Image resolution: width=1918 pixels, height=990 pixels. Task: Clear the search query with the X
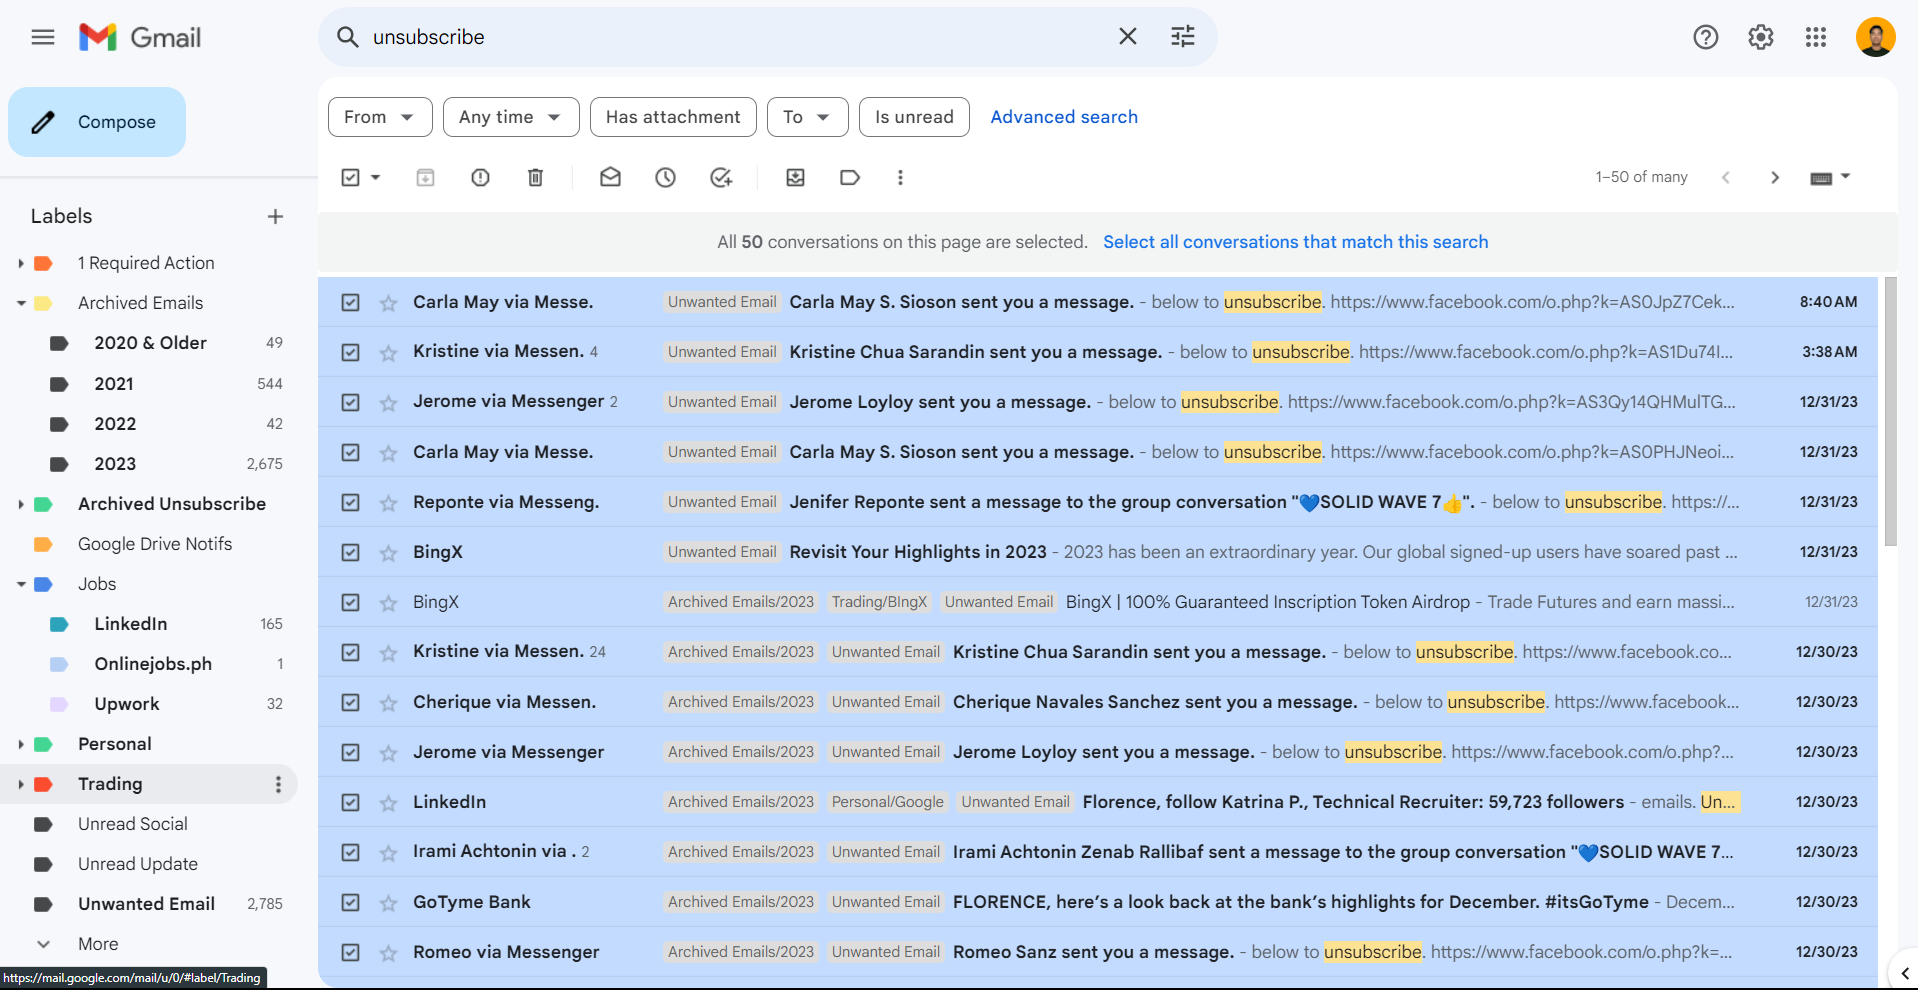pos(1128,37)
